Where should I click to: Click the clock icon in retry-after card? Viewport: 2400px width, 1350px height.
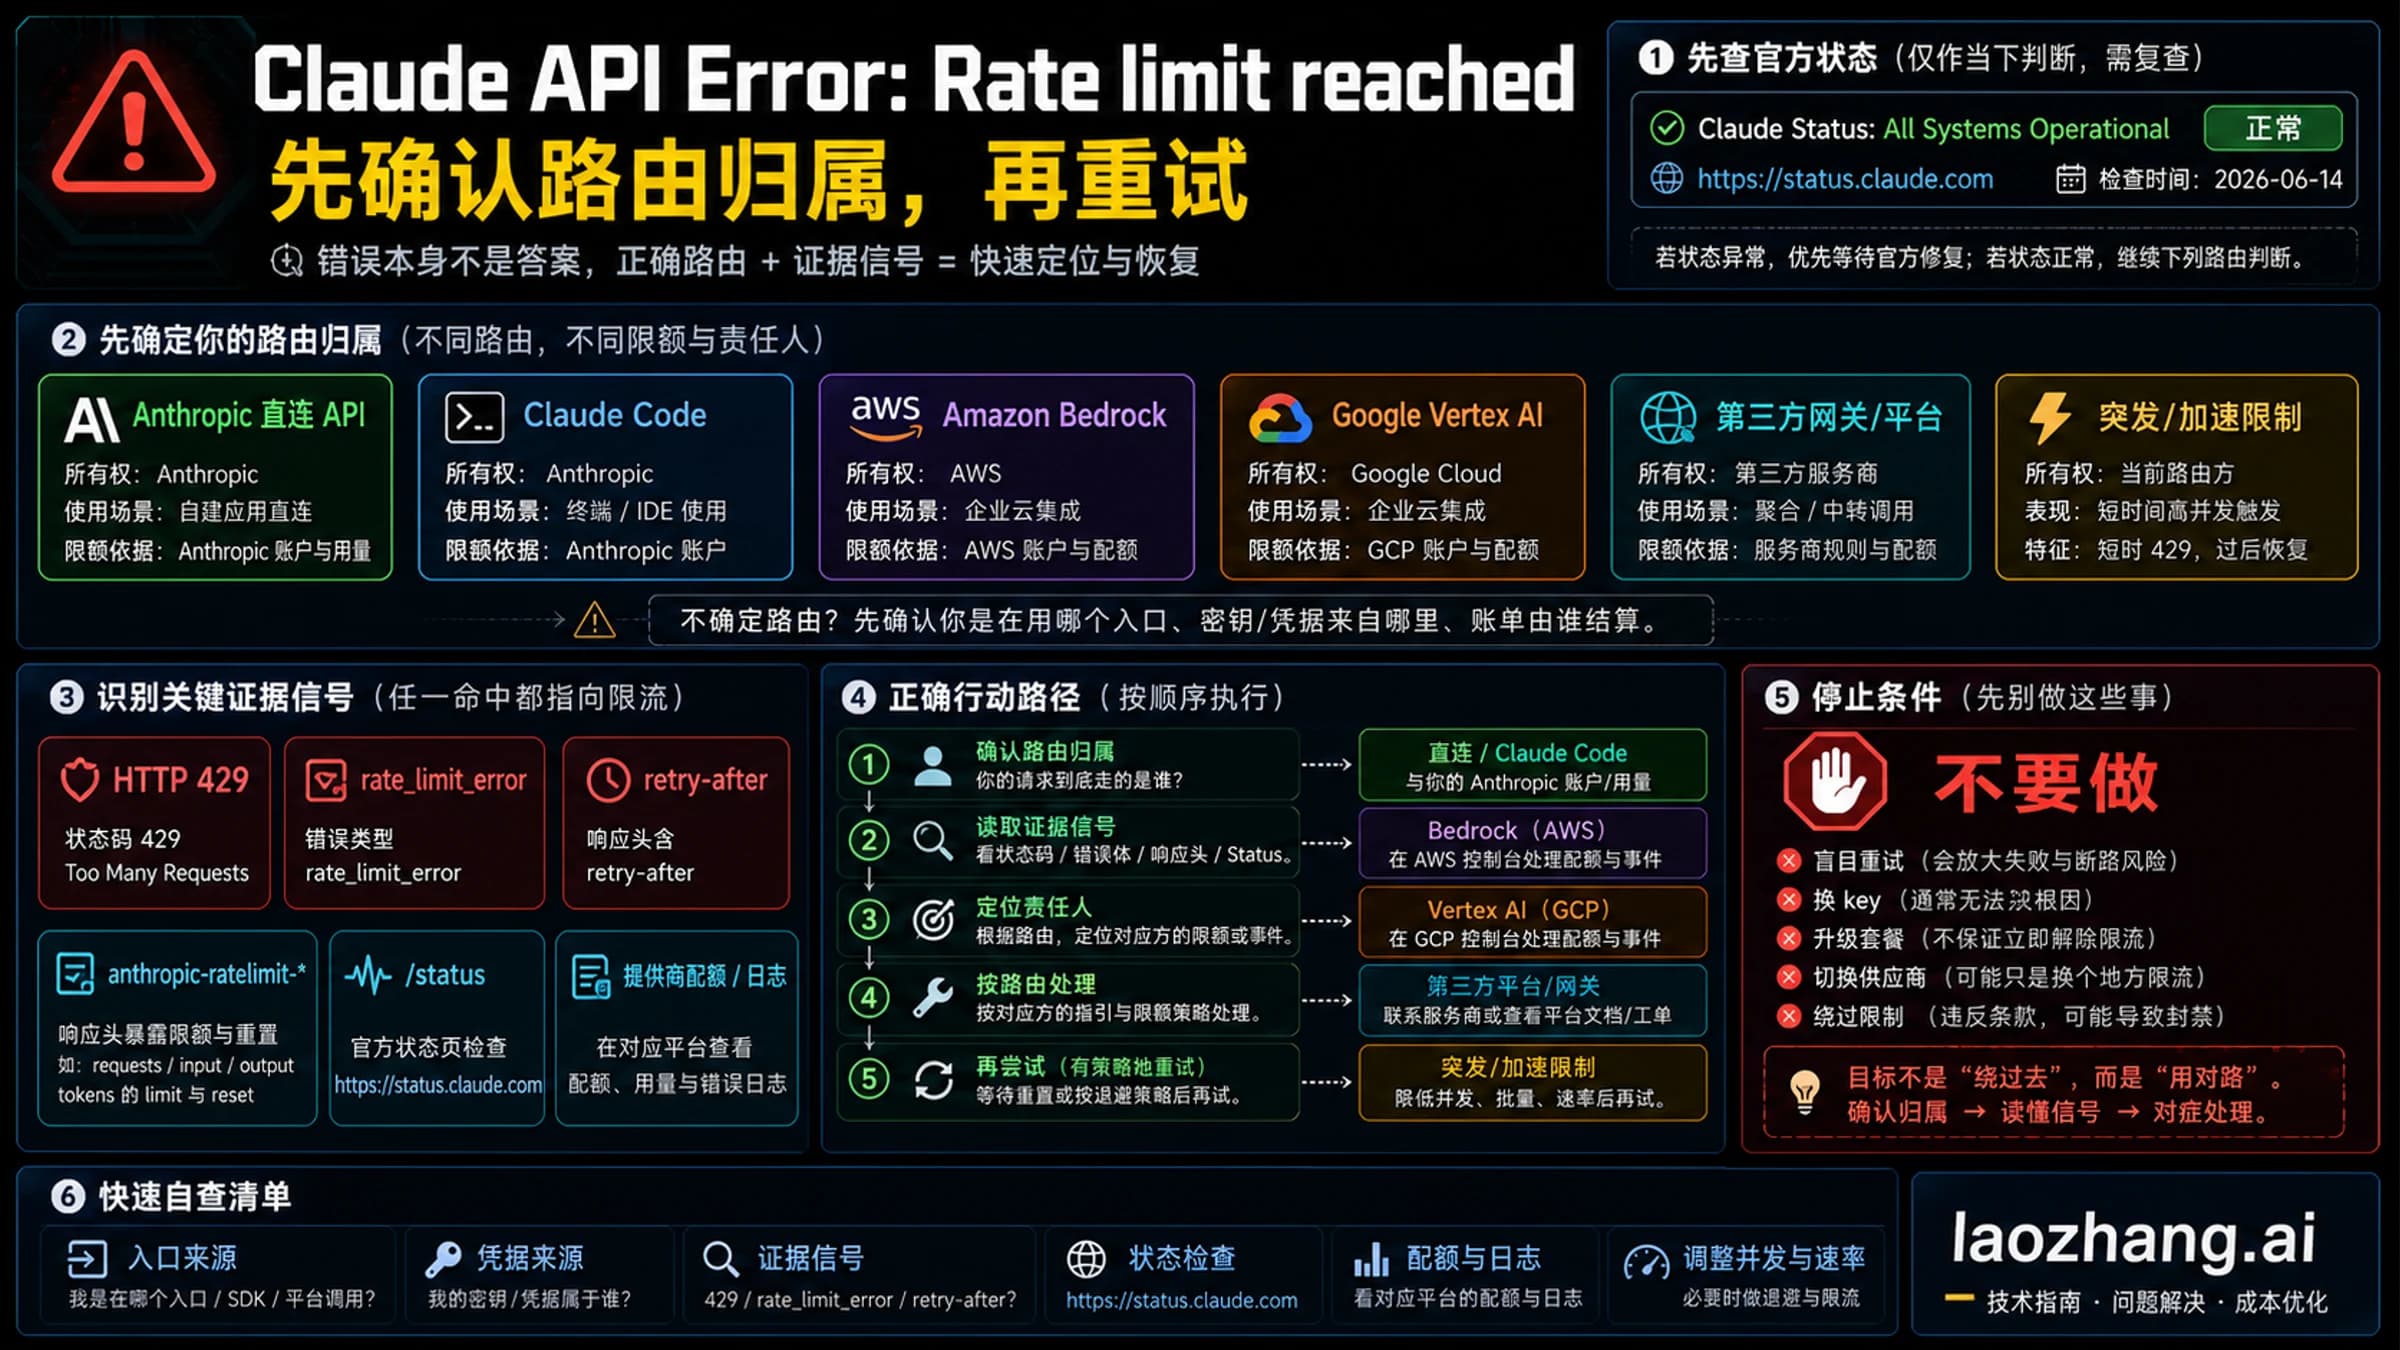pos(608,780)
